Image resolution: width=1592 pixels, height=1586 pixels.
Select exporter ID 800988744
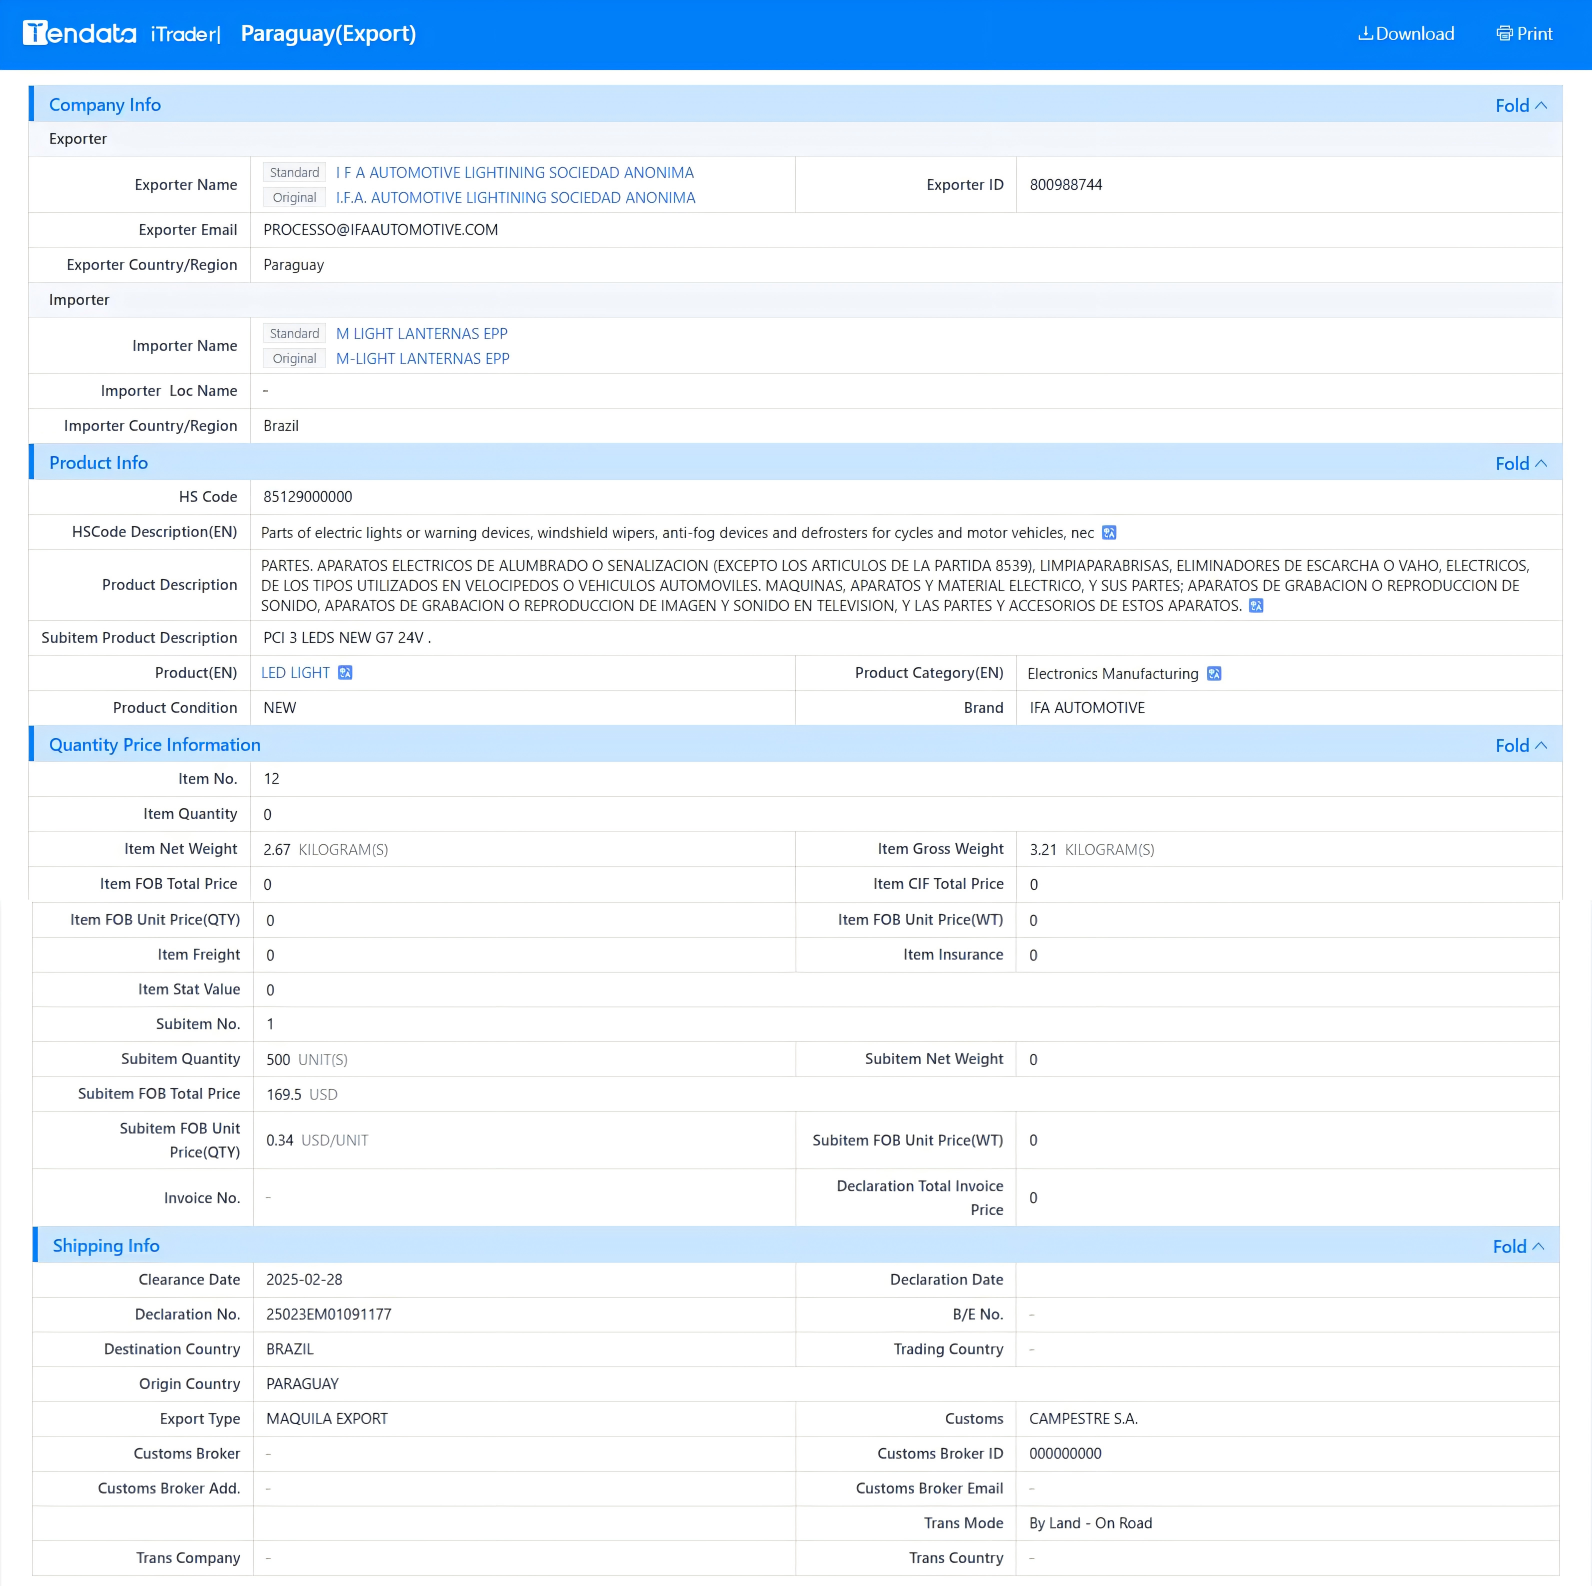pyautogui.click(x=1066, y=185)
